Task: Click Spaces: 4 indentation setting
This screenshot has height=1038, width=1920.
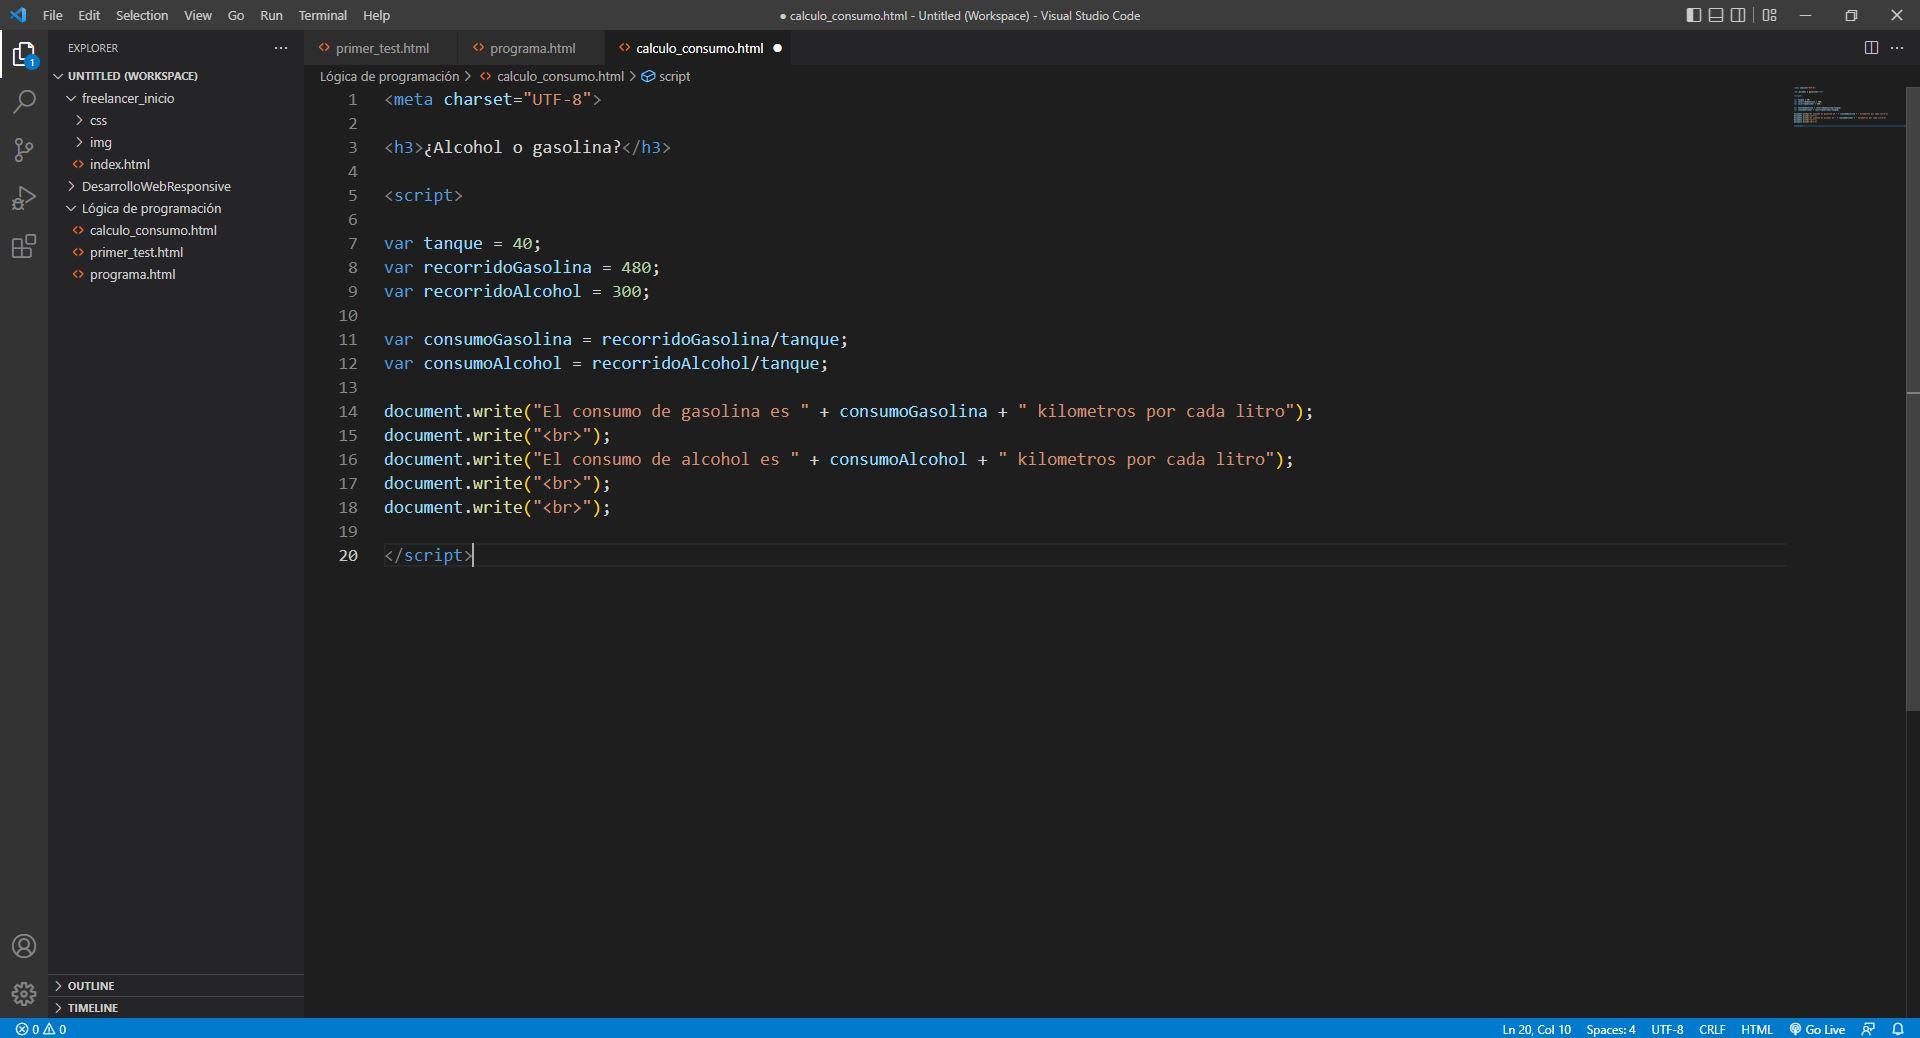Action: [1611, 1029]
